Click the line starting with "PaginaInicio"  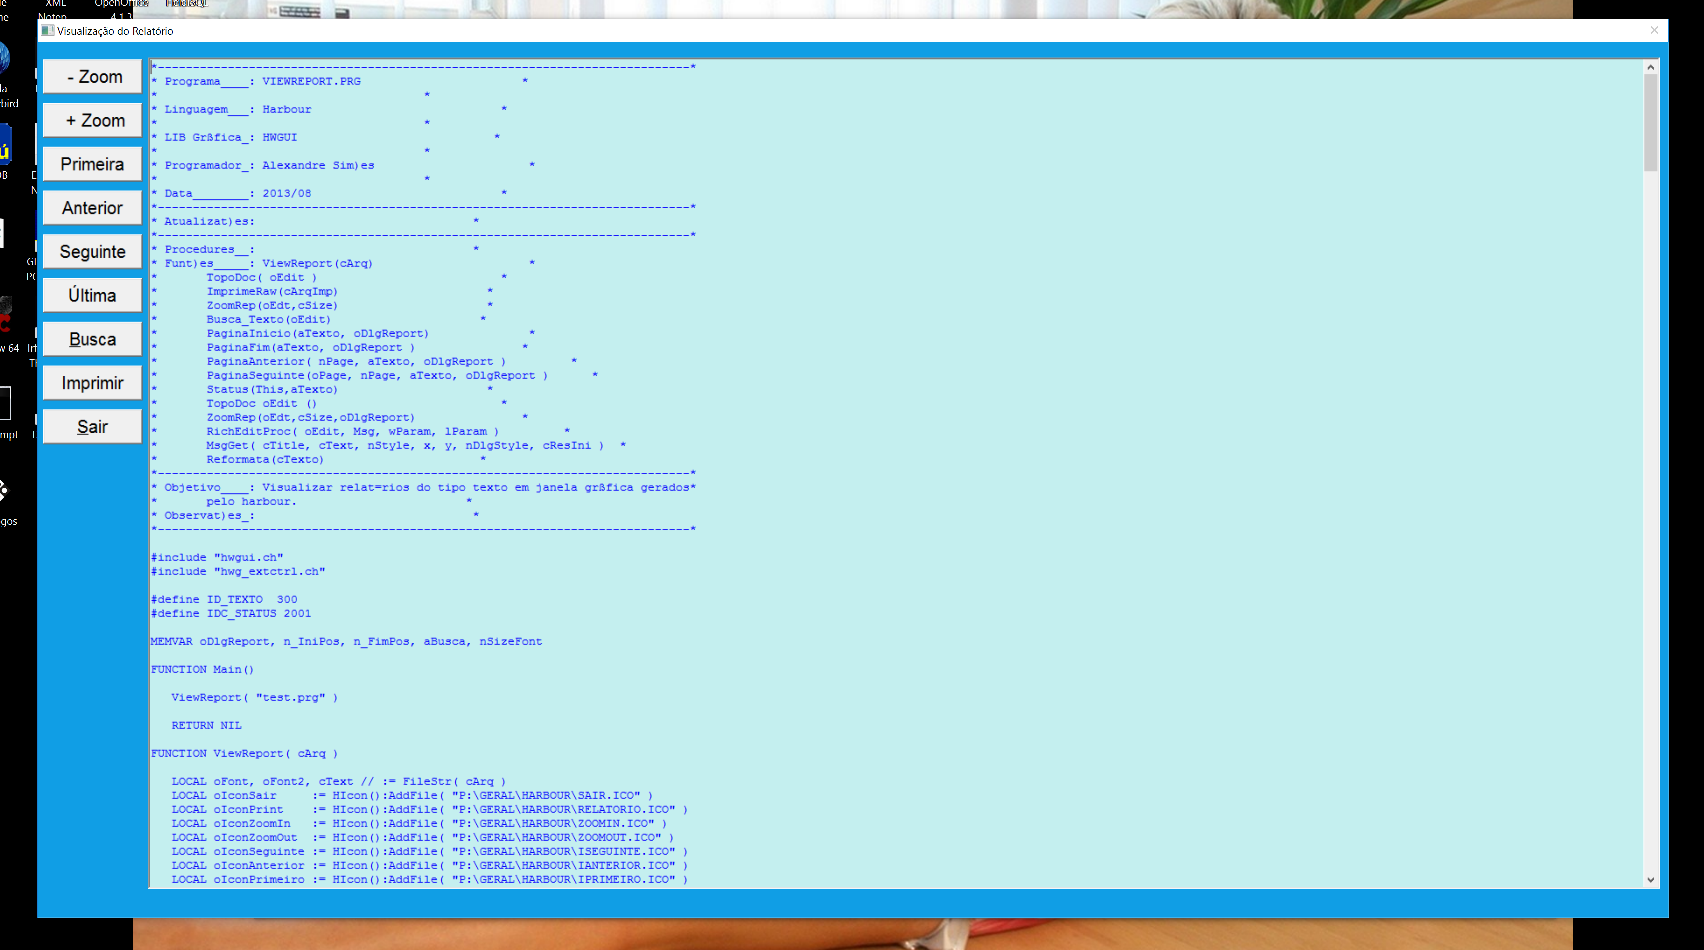pyautogui.click(x=317, y=334)
